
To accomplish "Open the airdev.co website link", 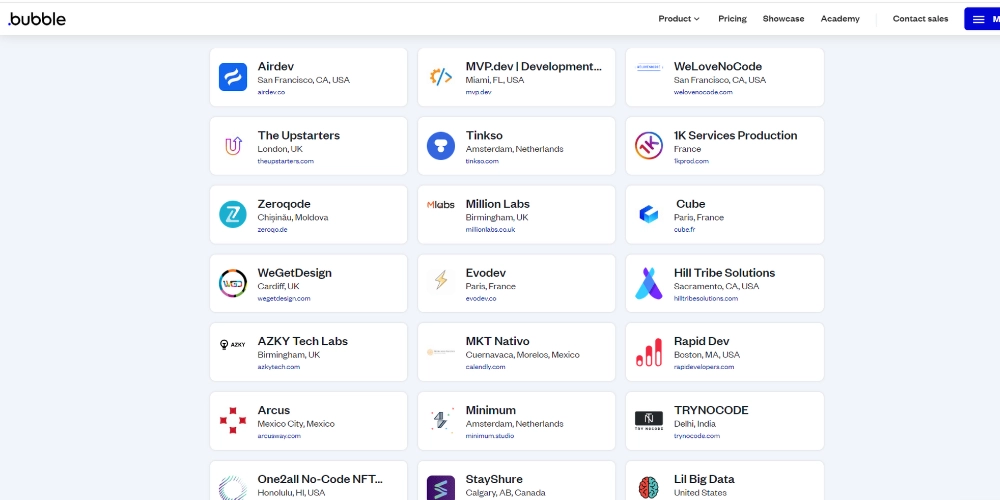I will 271,92.
